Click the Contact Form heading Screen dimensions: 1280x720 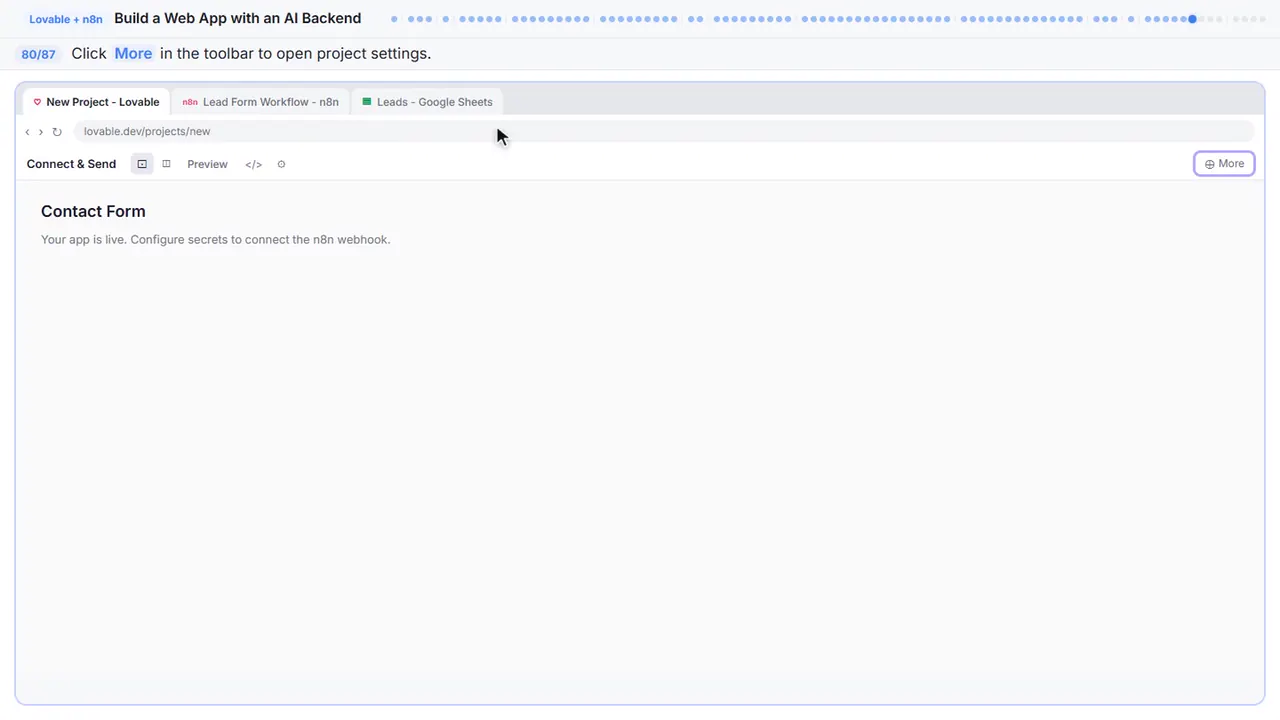tap(93, 211)
